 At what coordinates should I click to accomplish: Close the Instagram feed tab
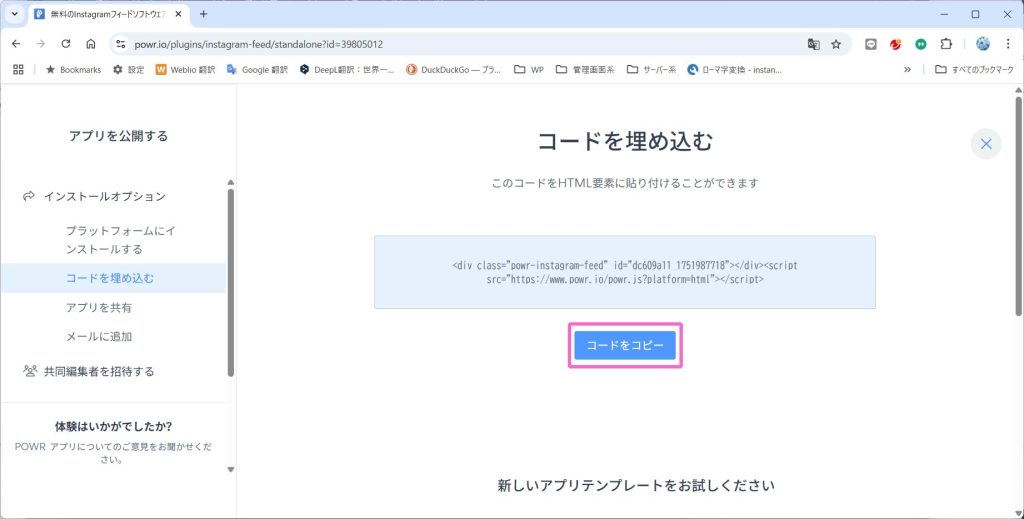pos(178,14)
